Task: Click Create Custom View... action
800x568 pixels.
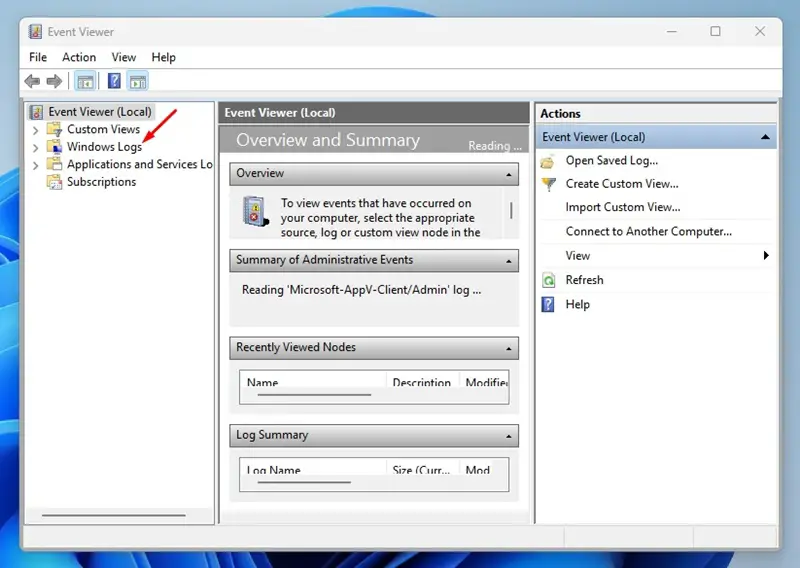Action: click(x=622, y=184)
